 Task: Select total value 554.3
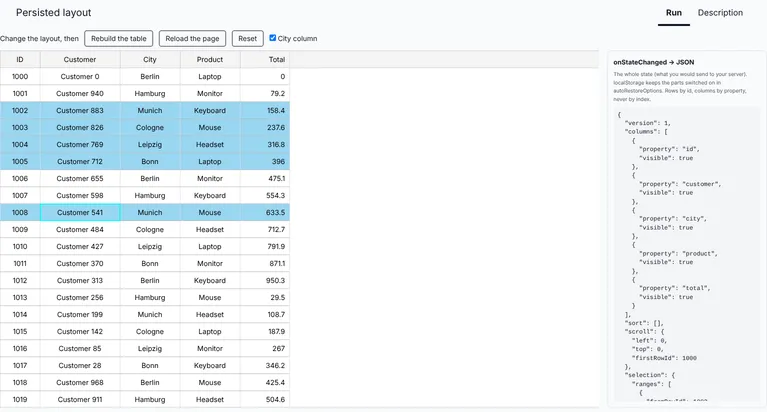coord(265,195)
